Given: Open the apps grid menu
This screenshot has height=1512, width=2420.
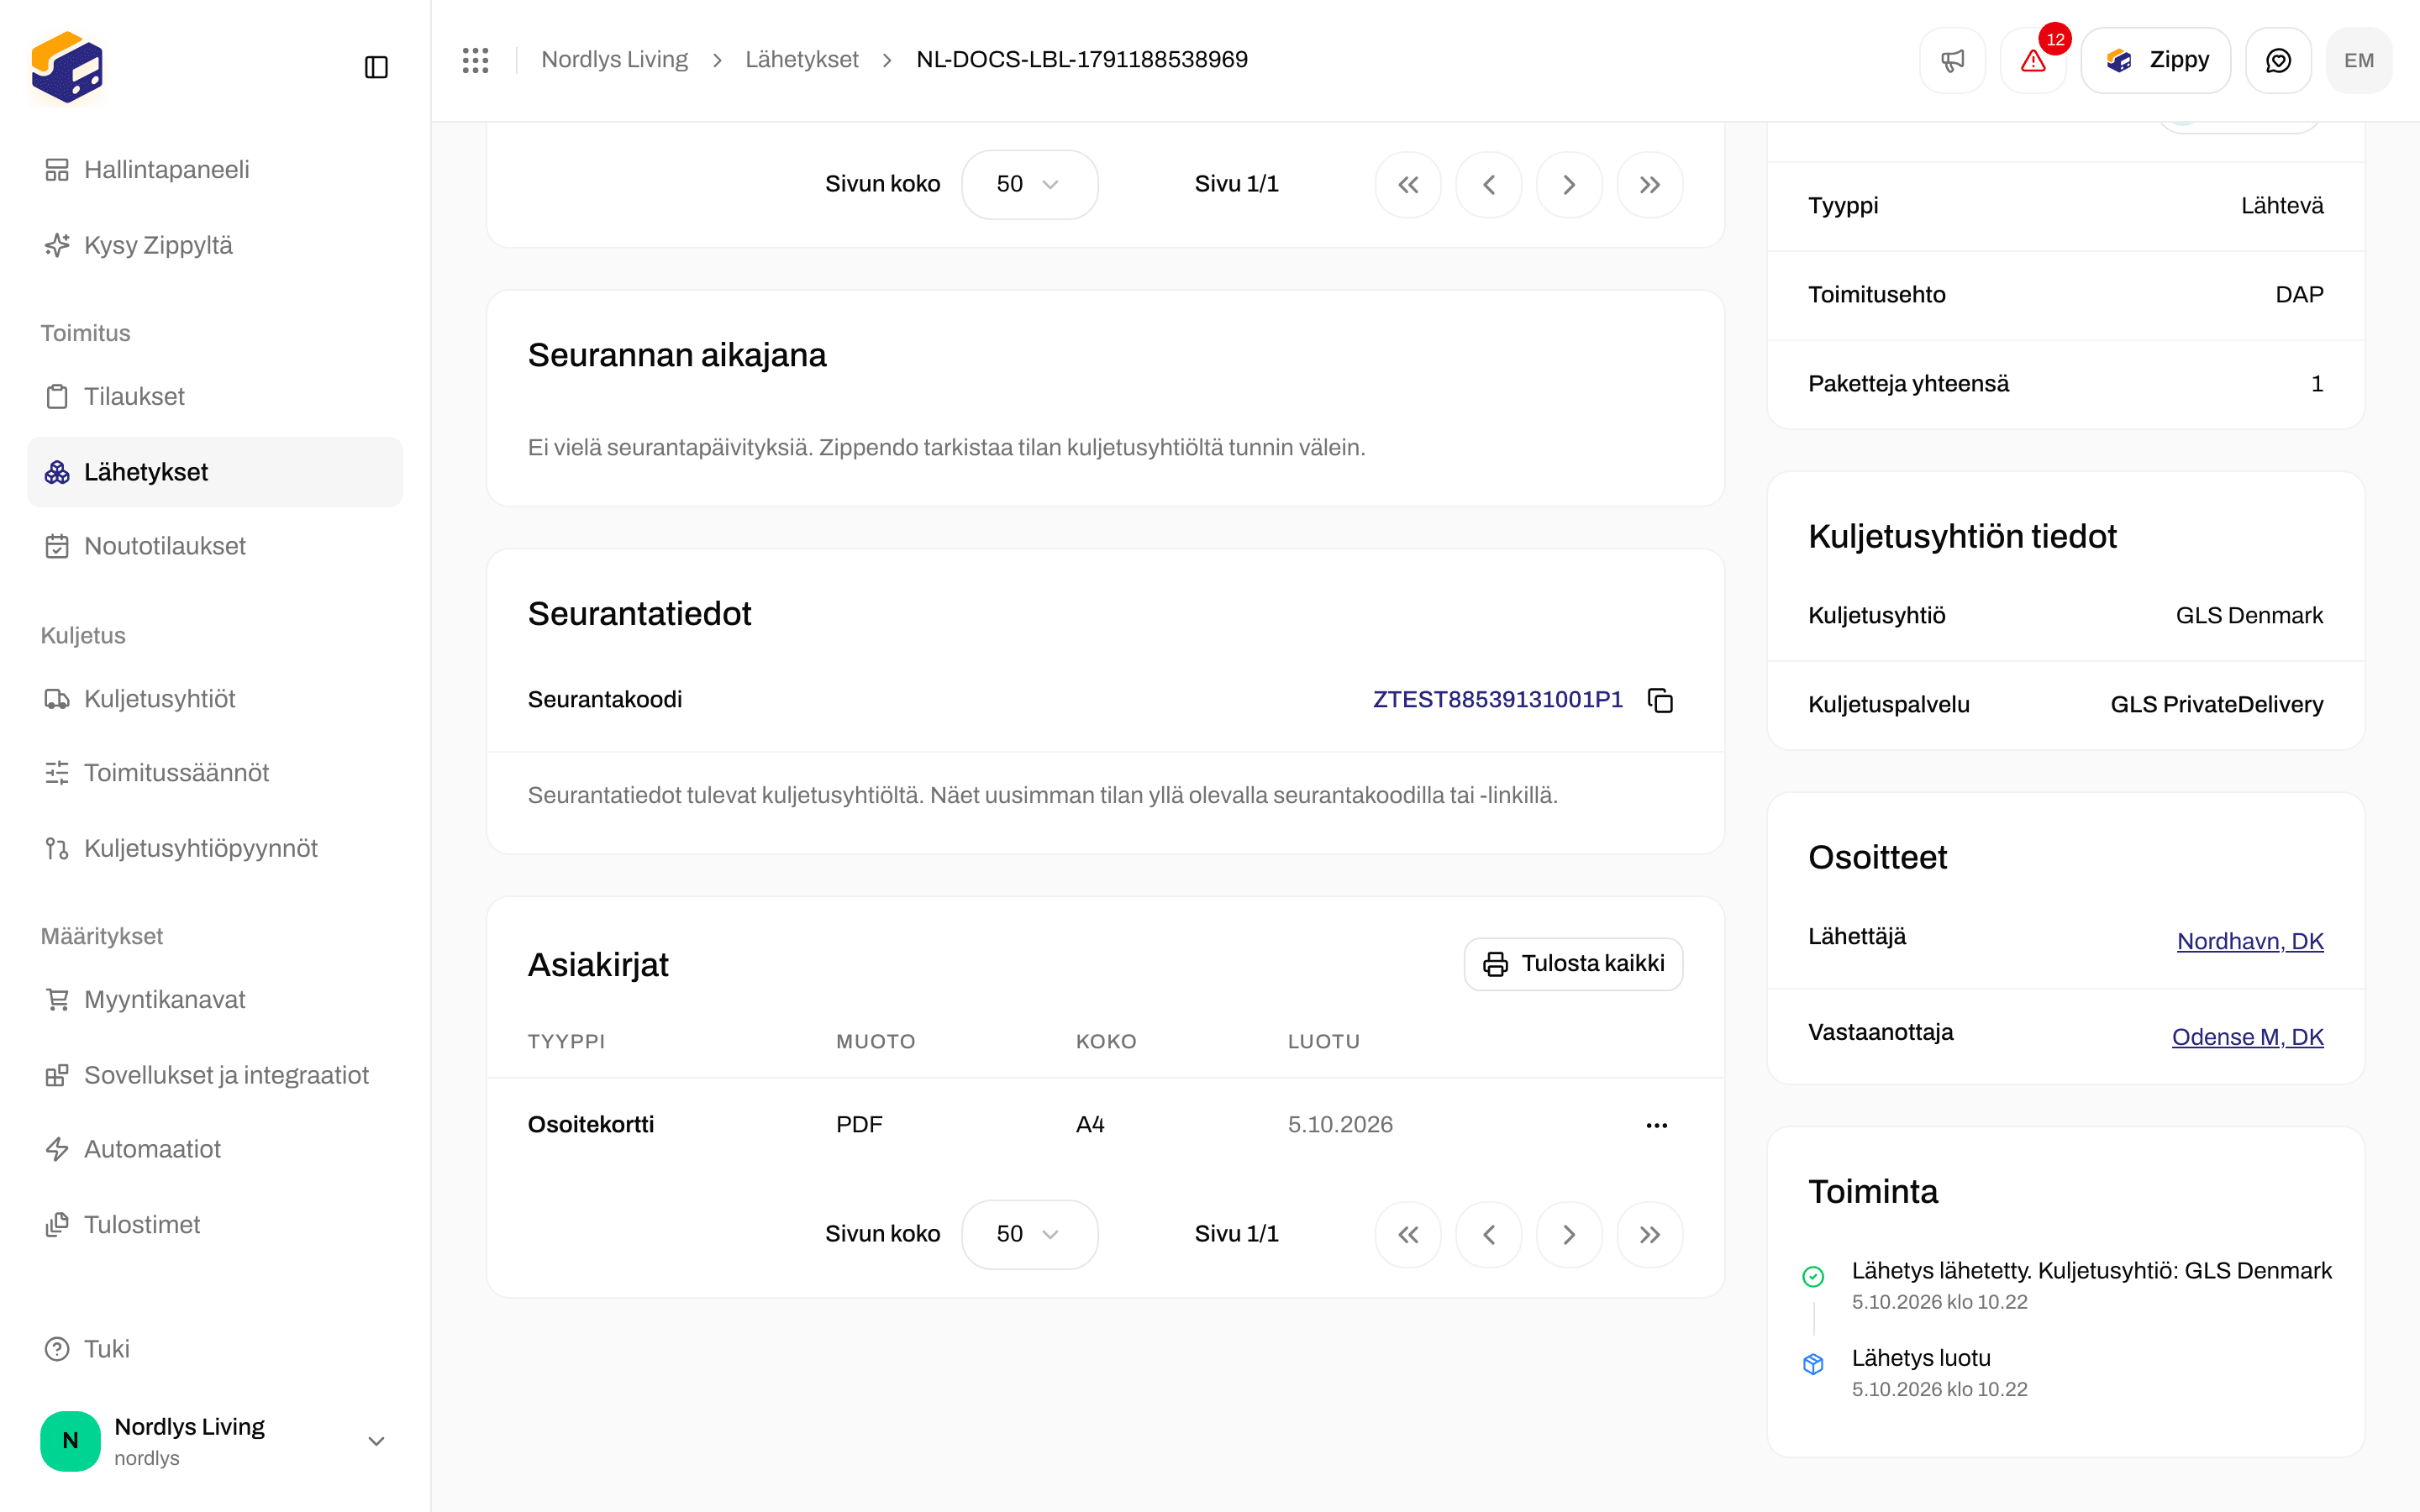Looking at the screenshot, I should (x=475, y=60).
